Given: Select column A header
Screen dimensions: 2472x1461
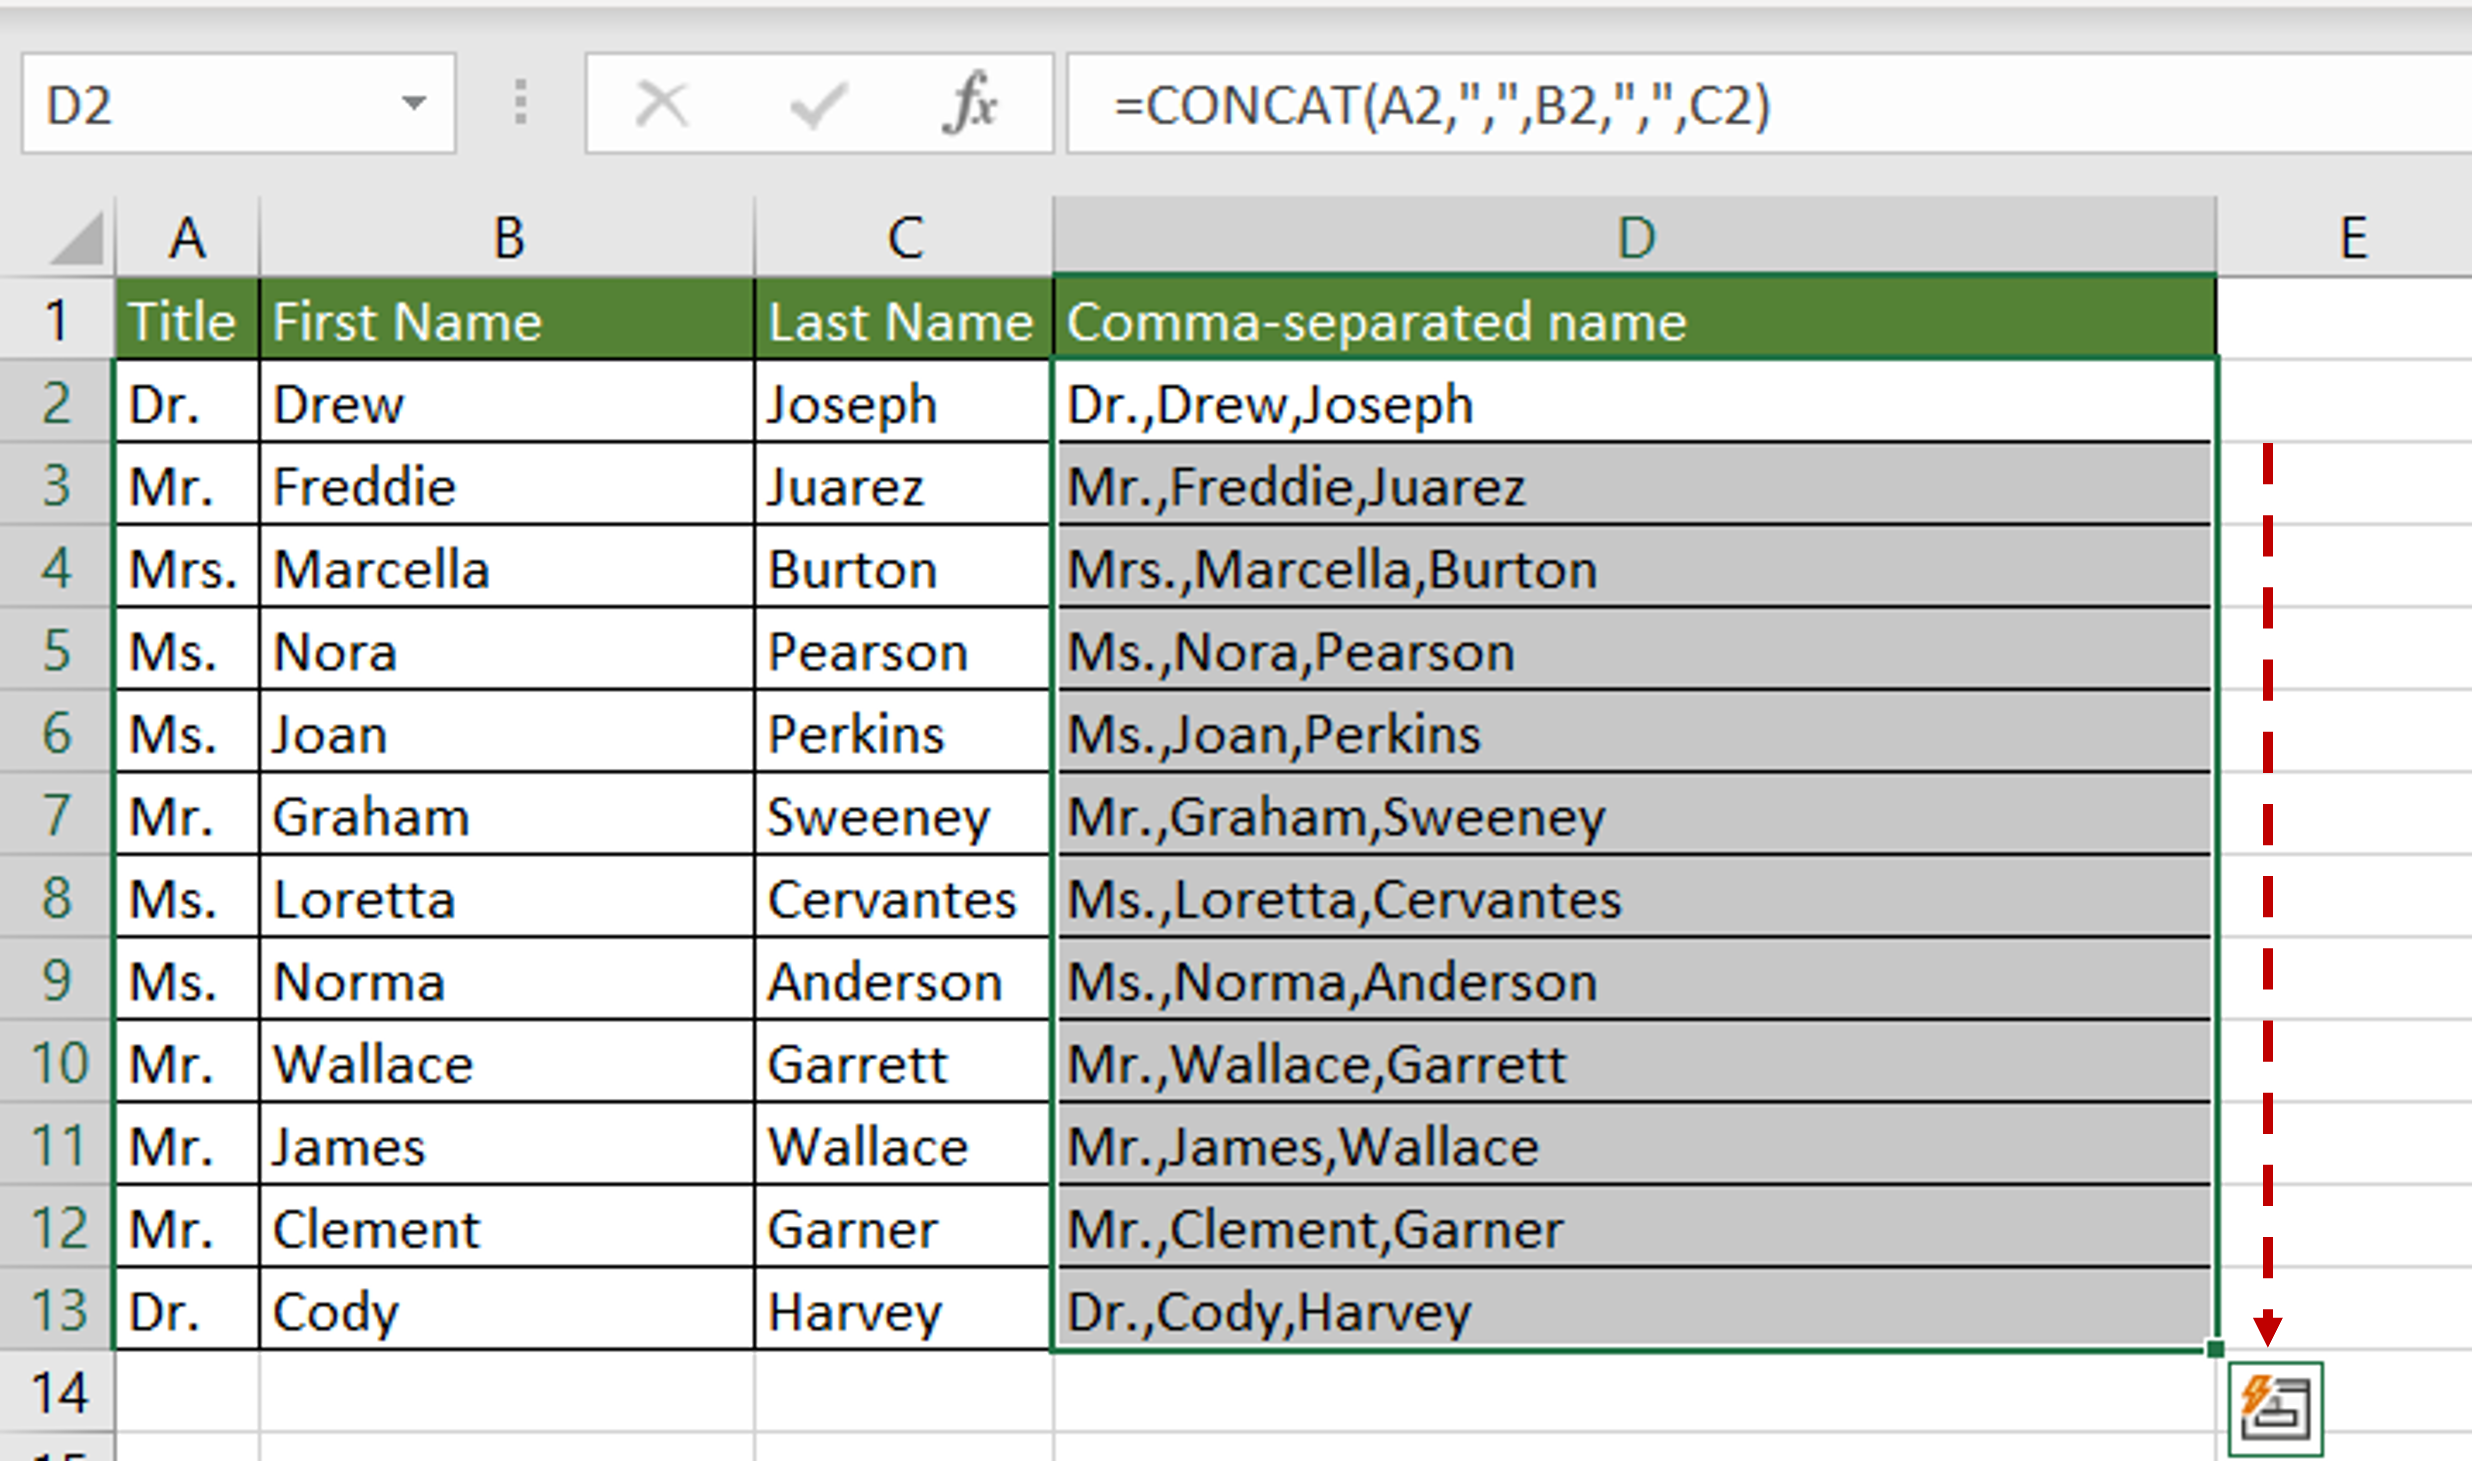Looking at the screenshot, I should [187, 238].
